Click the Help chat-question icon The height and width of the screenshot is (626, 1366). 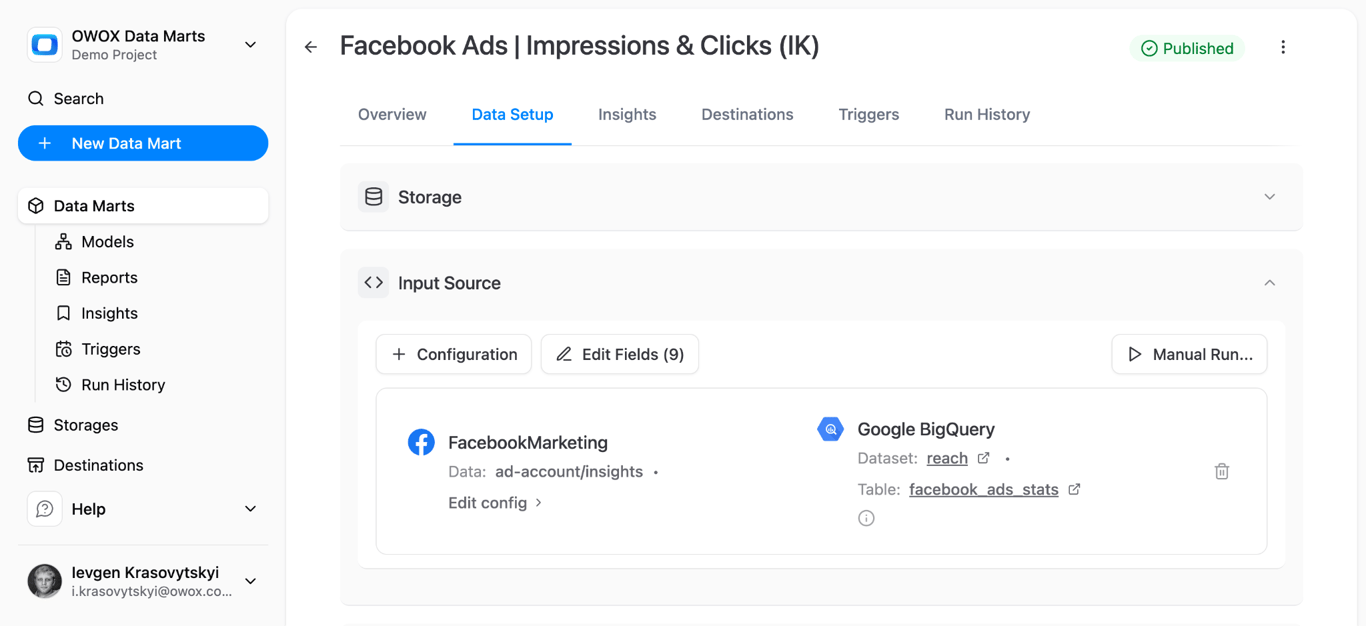(x=44, y=509)
